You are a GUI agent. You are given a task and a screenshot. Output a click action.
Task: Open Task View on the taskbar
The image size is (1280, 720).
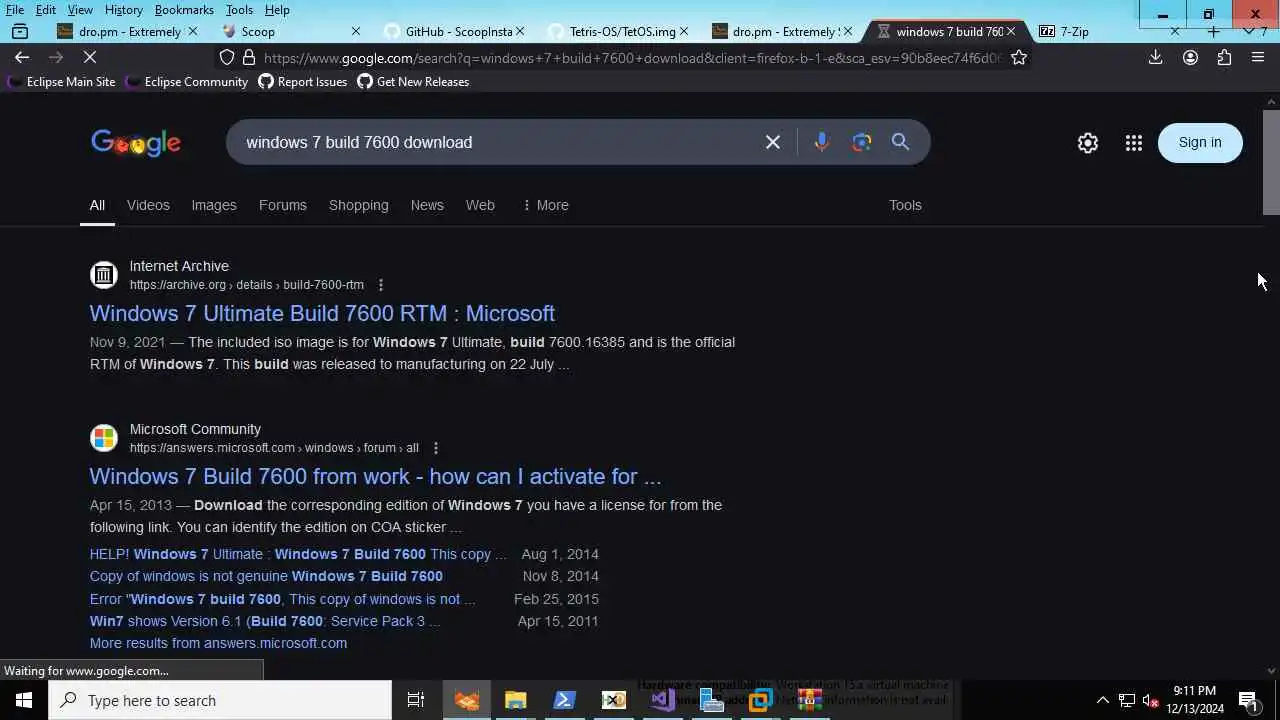(416, 700)
